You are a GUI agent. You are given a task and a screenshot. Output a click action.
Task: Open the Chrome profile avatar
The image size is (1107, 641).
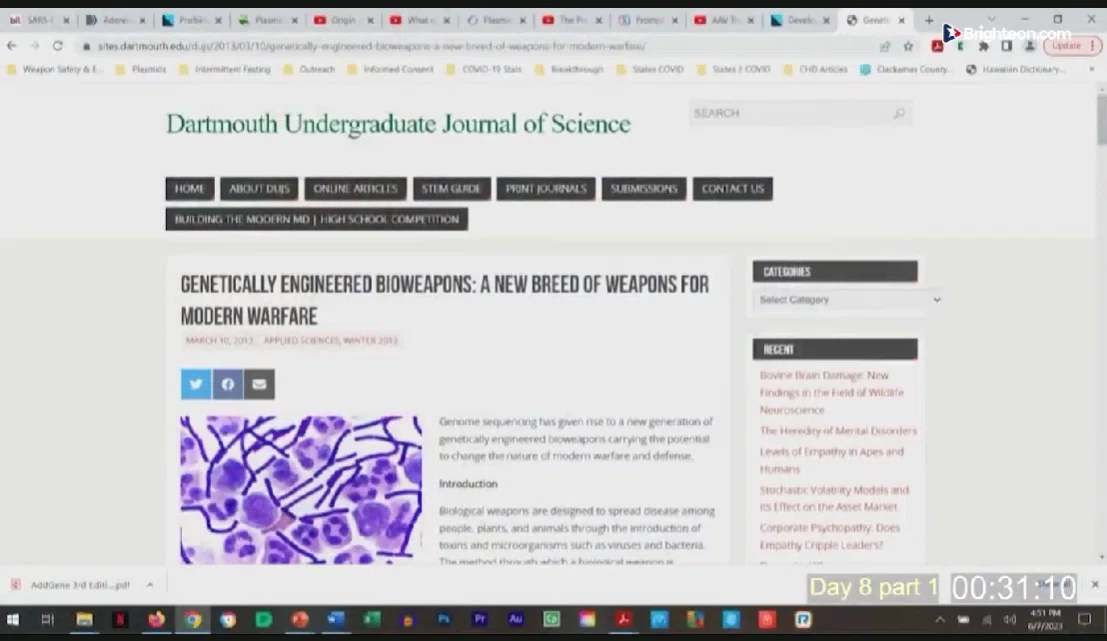(x=1030, y=46)
